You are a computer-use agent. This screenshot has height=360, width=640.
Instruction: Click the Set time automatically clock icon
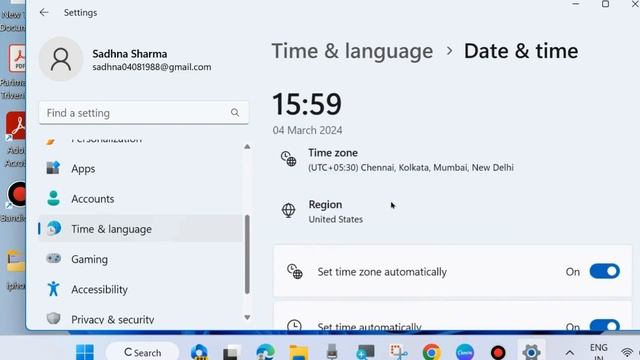click(294, 325)
